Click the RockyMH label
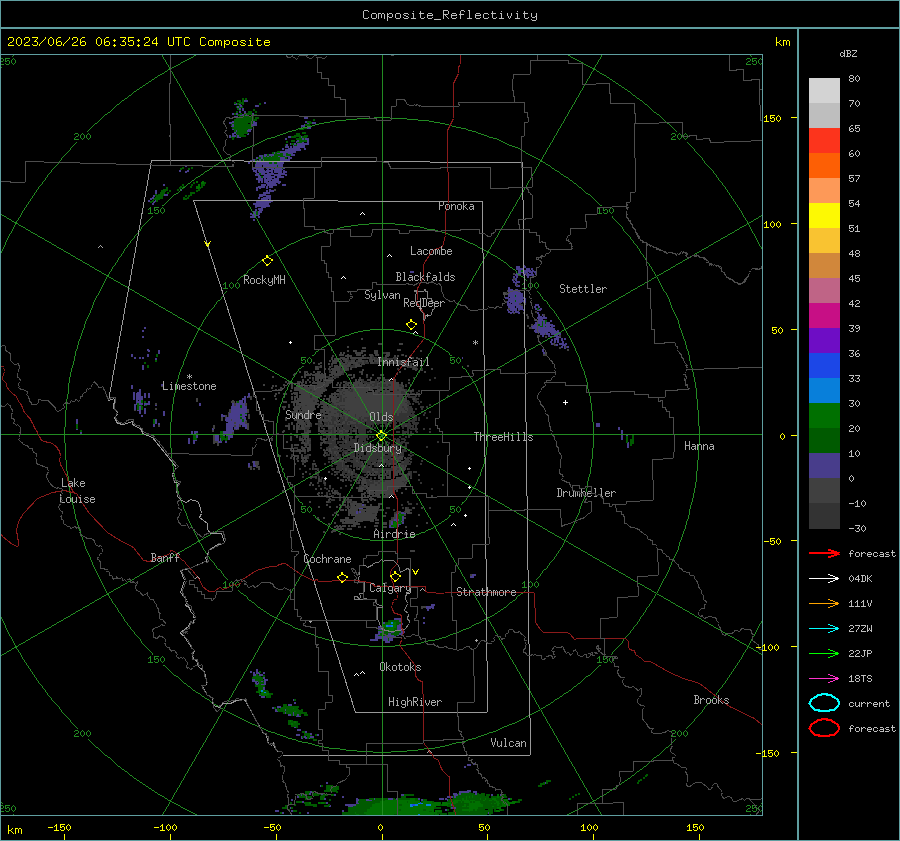900x841 pixels. [x=264, y=280]
